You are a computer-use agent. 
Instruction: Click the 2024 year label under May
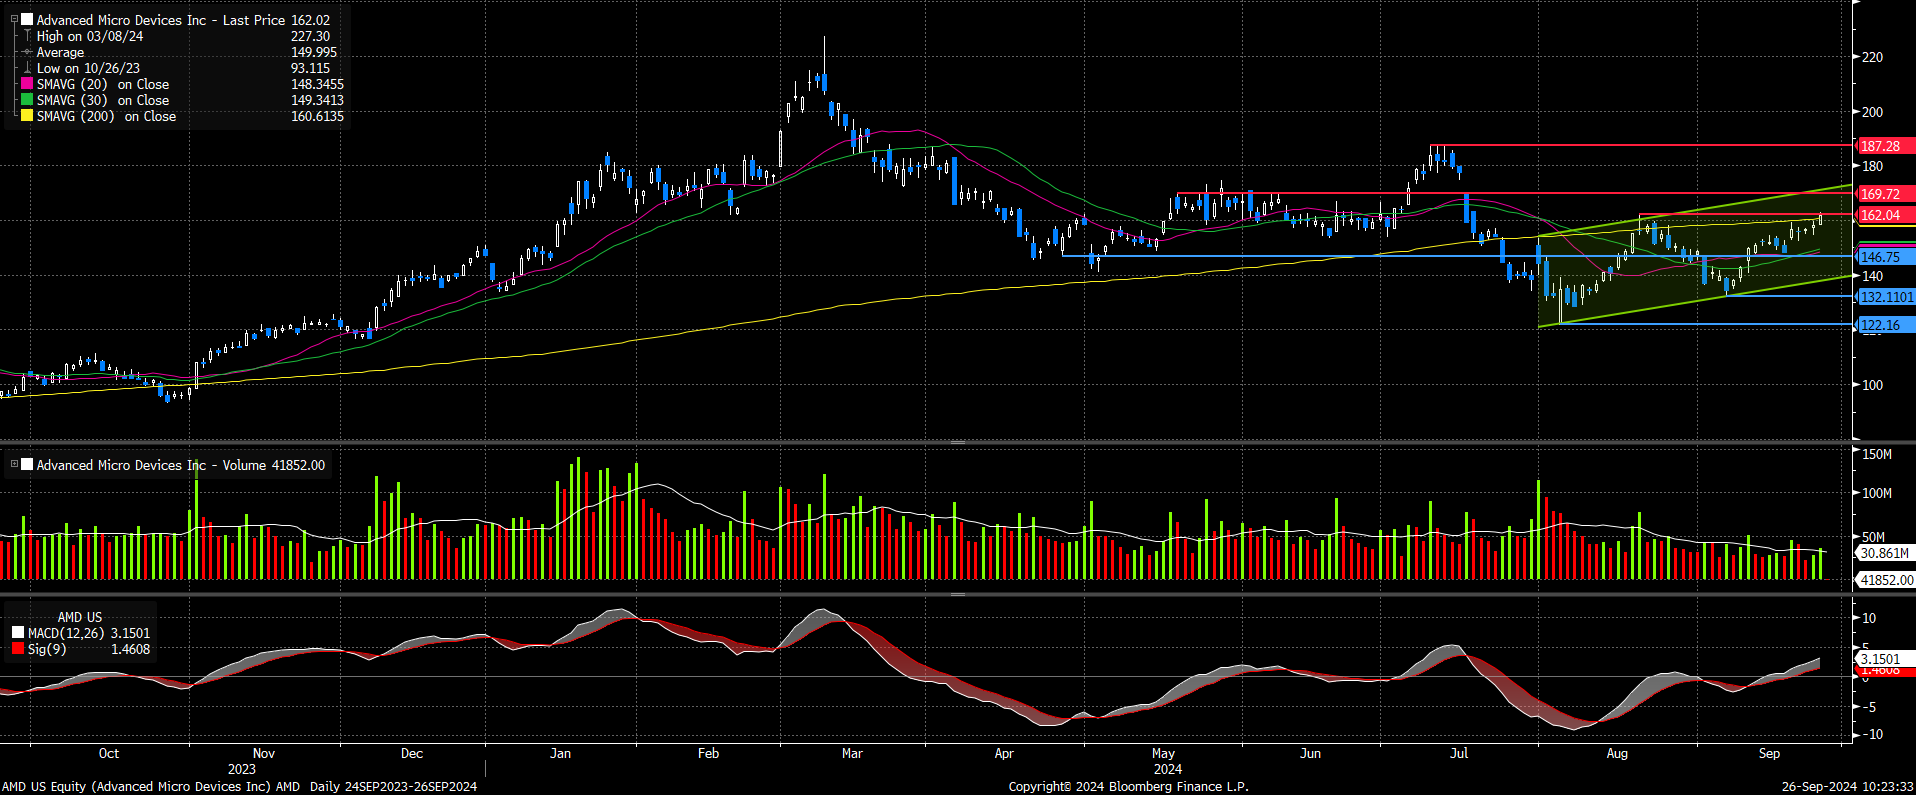click(x=1167, y=769)
